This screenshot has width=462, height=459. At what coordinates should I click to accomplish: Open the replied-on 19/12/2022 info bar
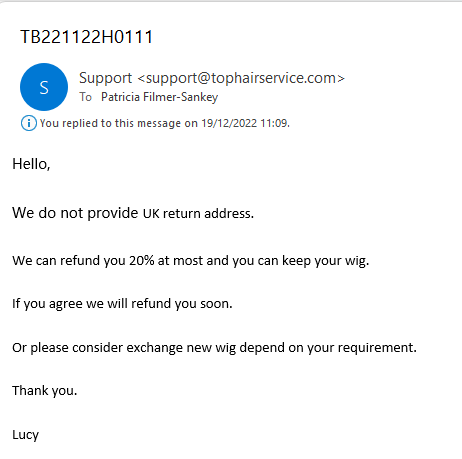point(155,123)
